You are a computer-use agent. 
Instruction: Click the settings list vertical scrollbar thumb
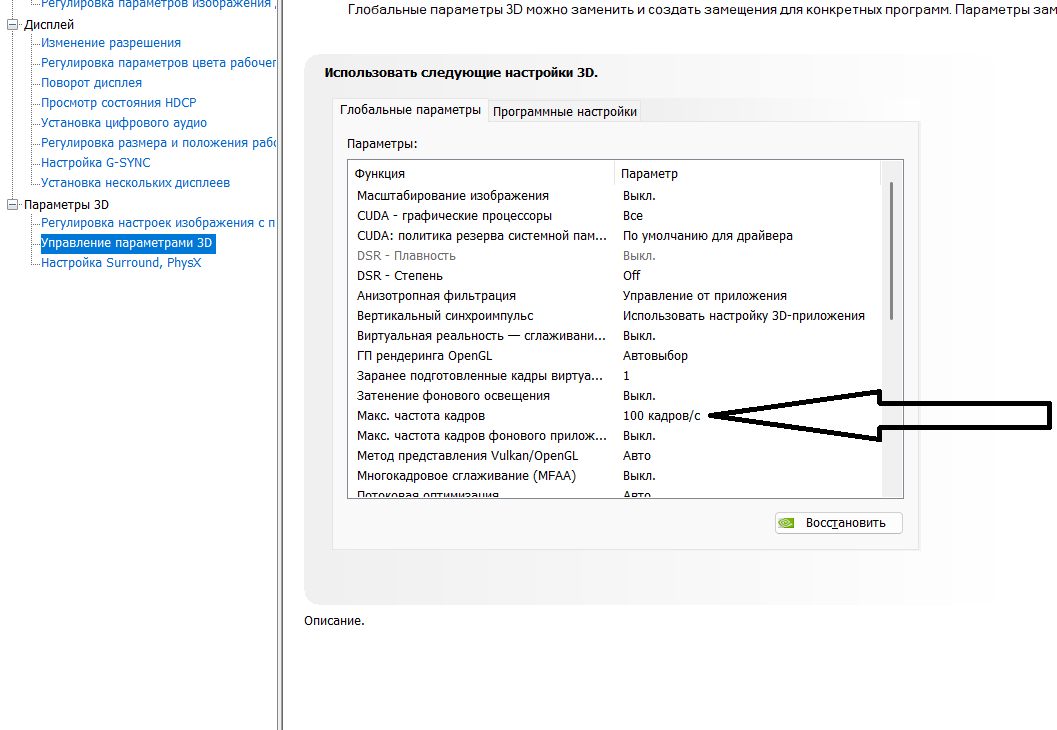click(x=891, y=251)
